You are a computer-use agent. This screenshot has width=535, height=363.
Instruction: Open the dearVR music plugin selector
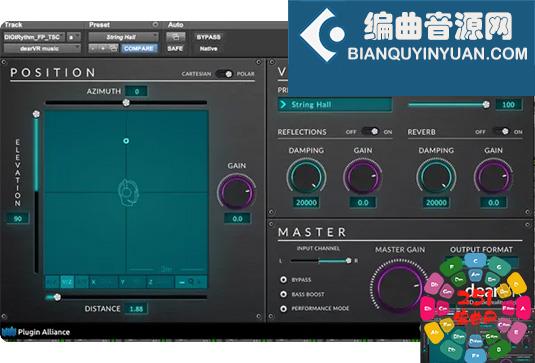point(42,48)
